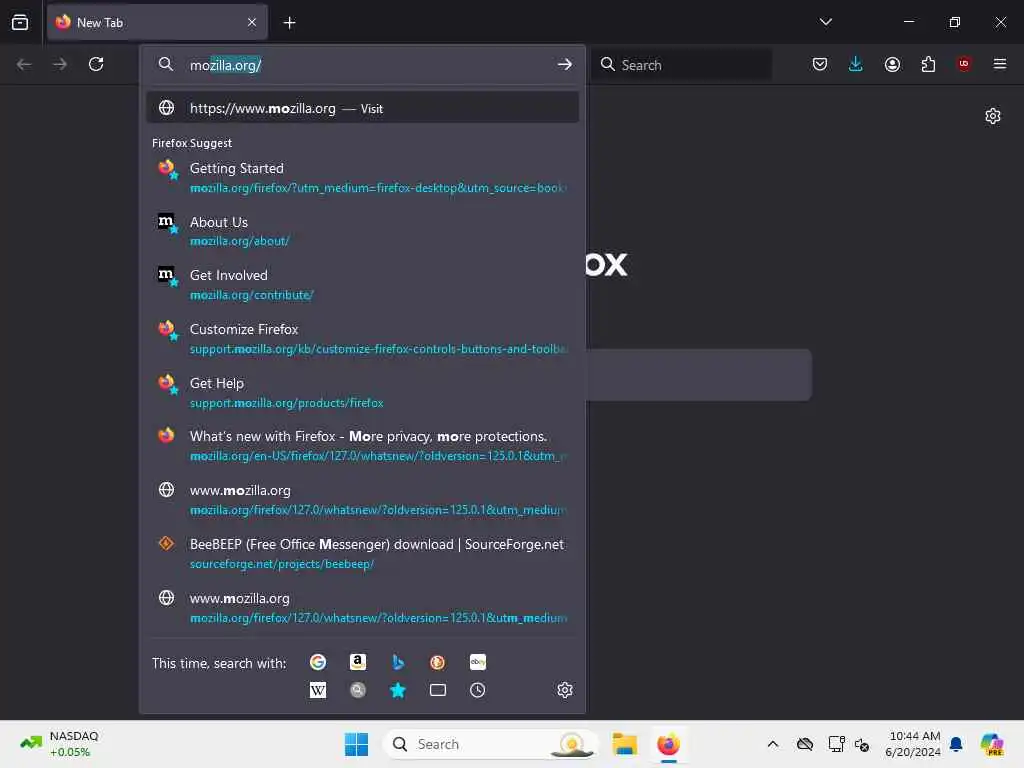Search this time with eBay
This screenshot has width=1024, height=768.
pyautogui.click(x=477, y=662)
